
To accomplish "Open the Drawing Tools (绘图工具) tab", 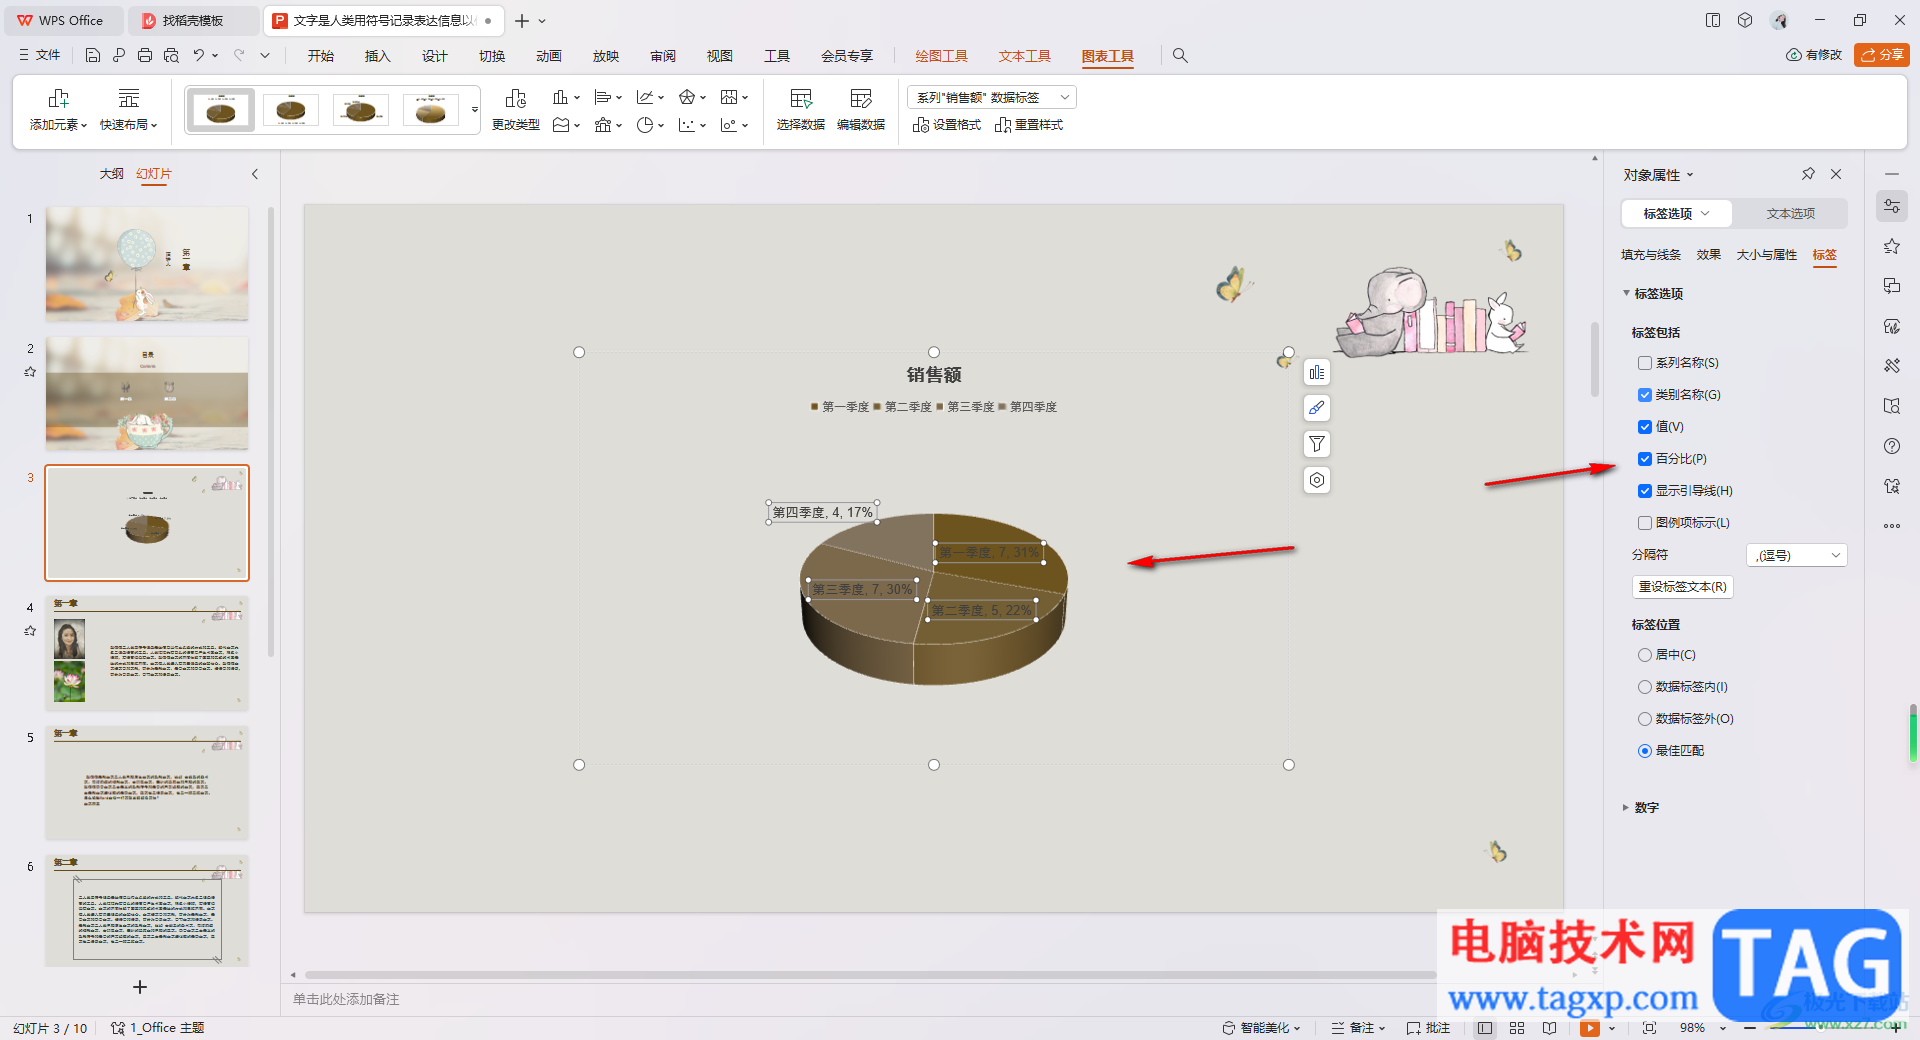I will point(941,56).
